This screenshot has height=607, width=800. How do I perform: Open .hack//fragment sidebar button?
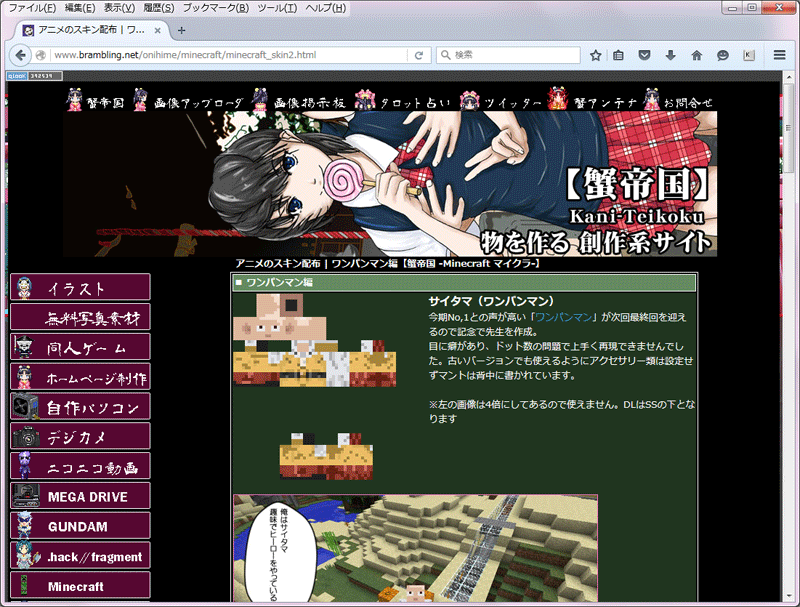(x=81, y=555)
